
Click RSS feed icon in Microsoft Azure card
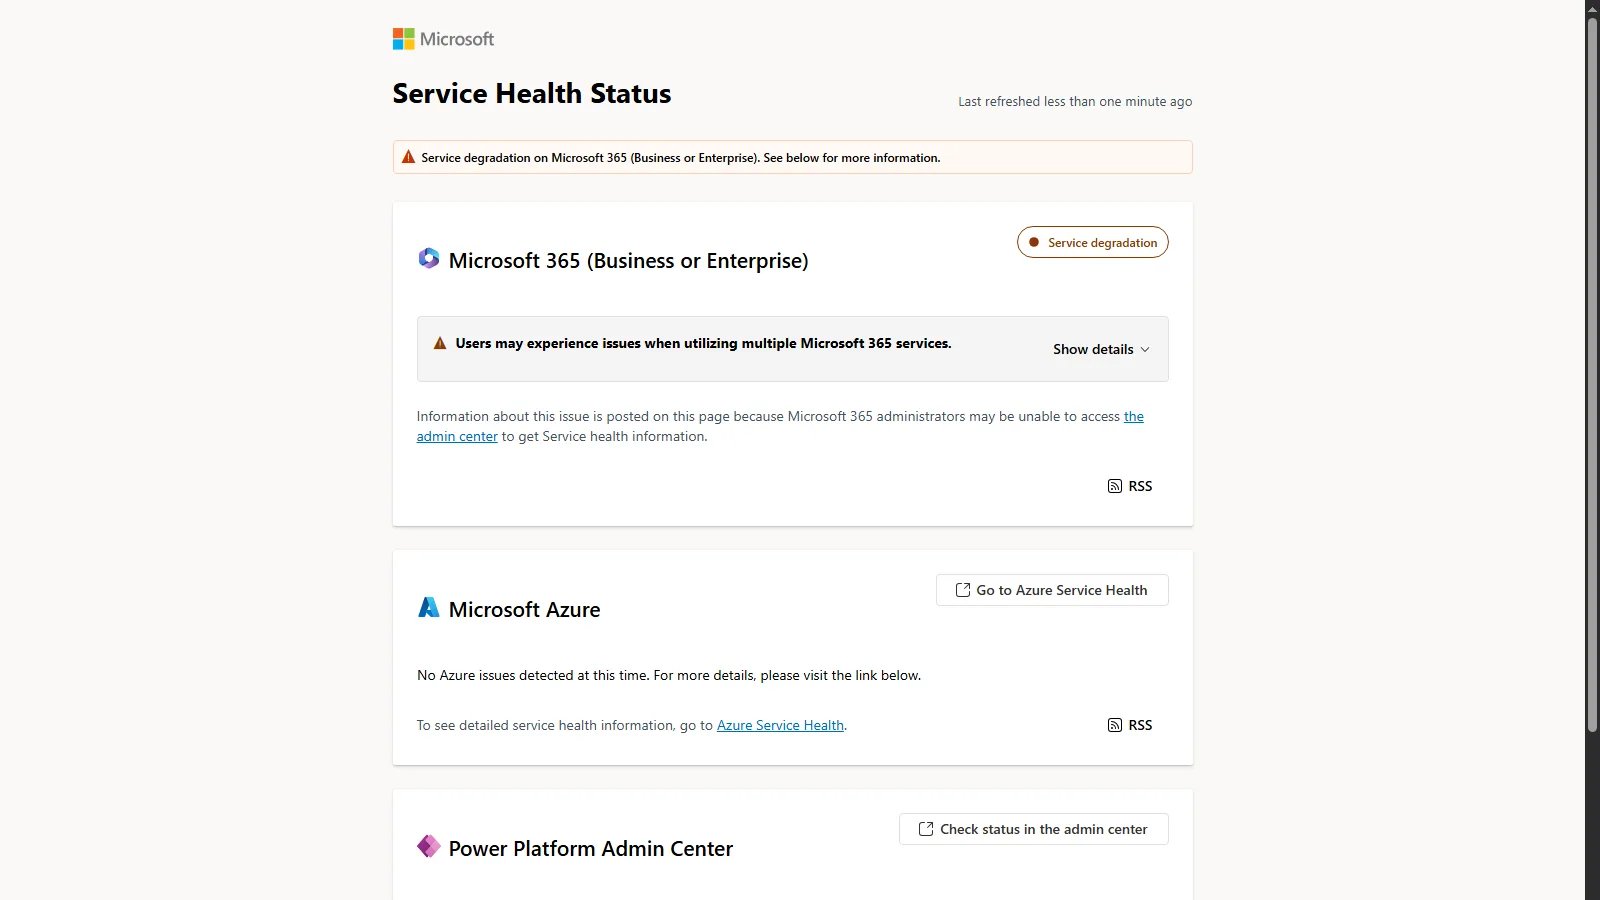[x=1115, y=725]
